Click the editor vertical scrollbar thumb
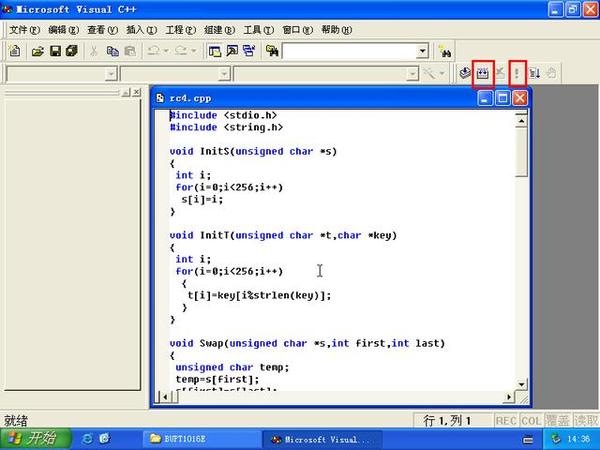This screenshot has width=600, height=450. [x=521, y=152]
